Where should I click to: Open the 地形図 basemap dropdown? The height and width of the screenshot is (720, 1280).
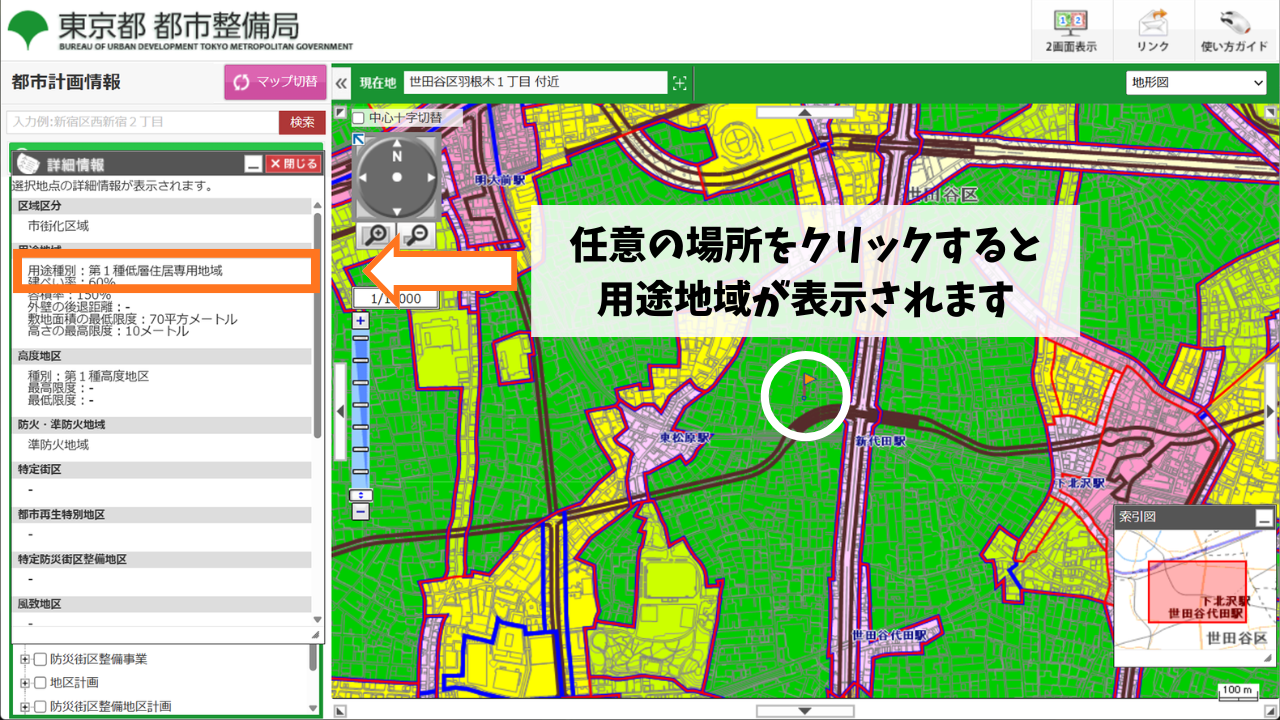[1196, 82]
